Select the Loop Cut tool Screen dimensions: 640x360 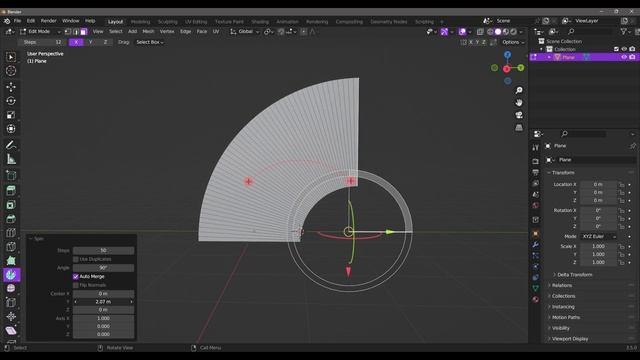11,233
